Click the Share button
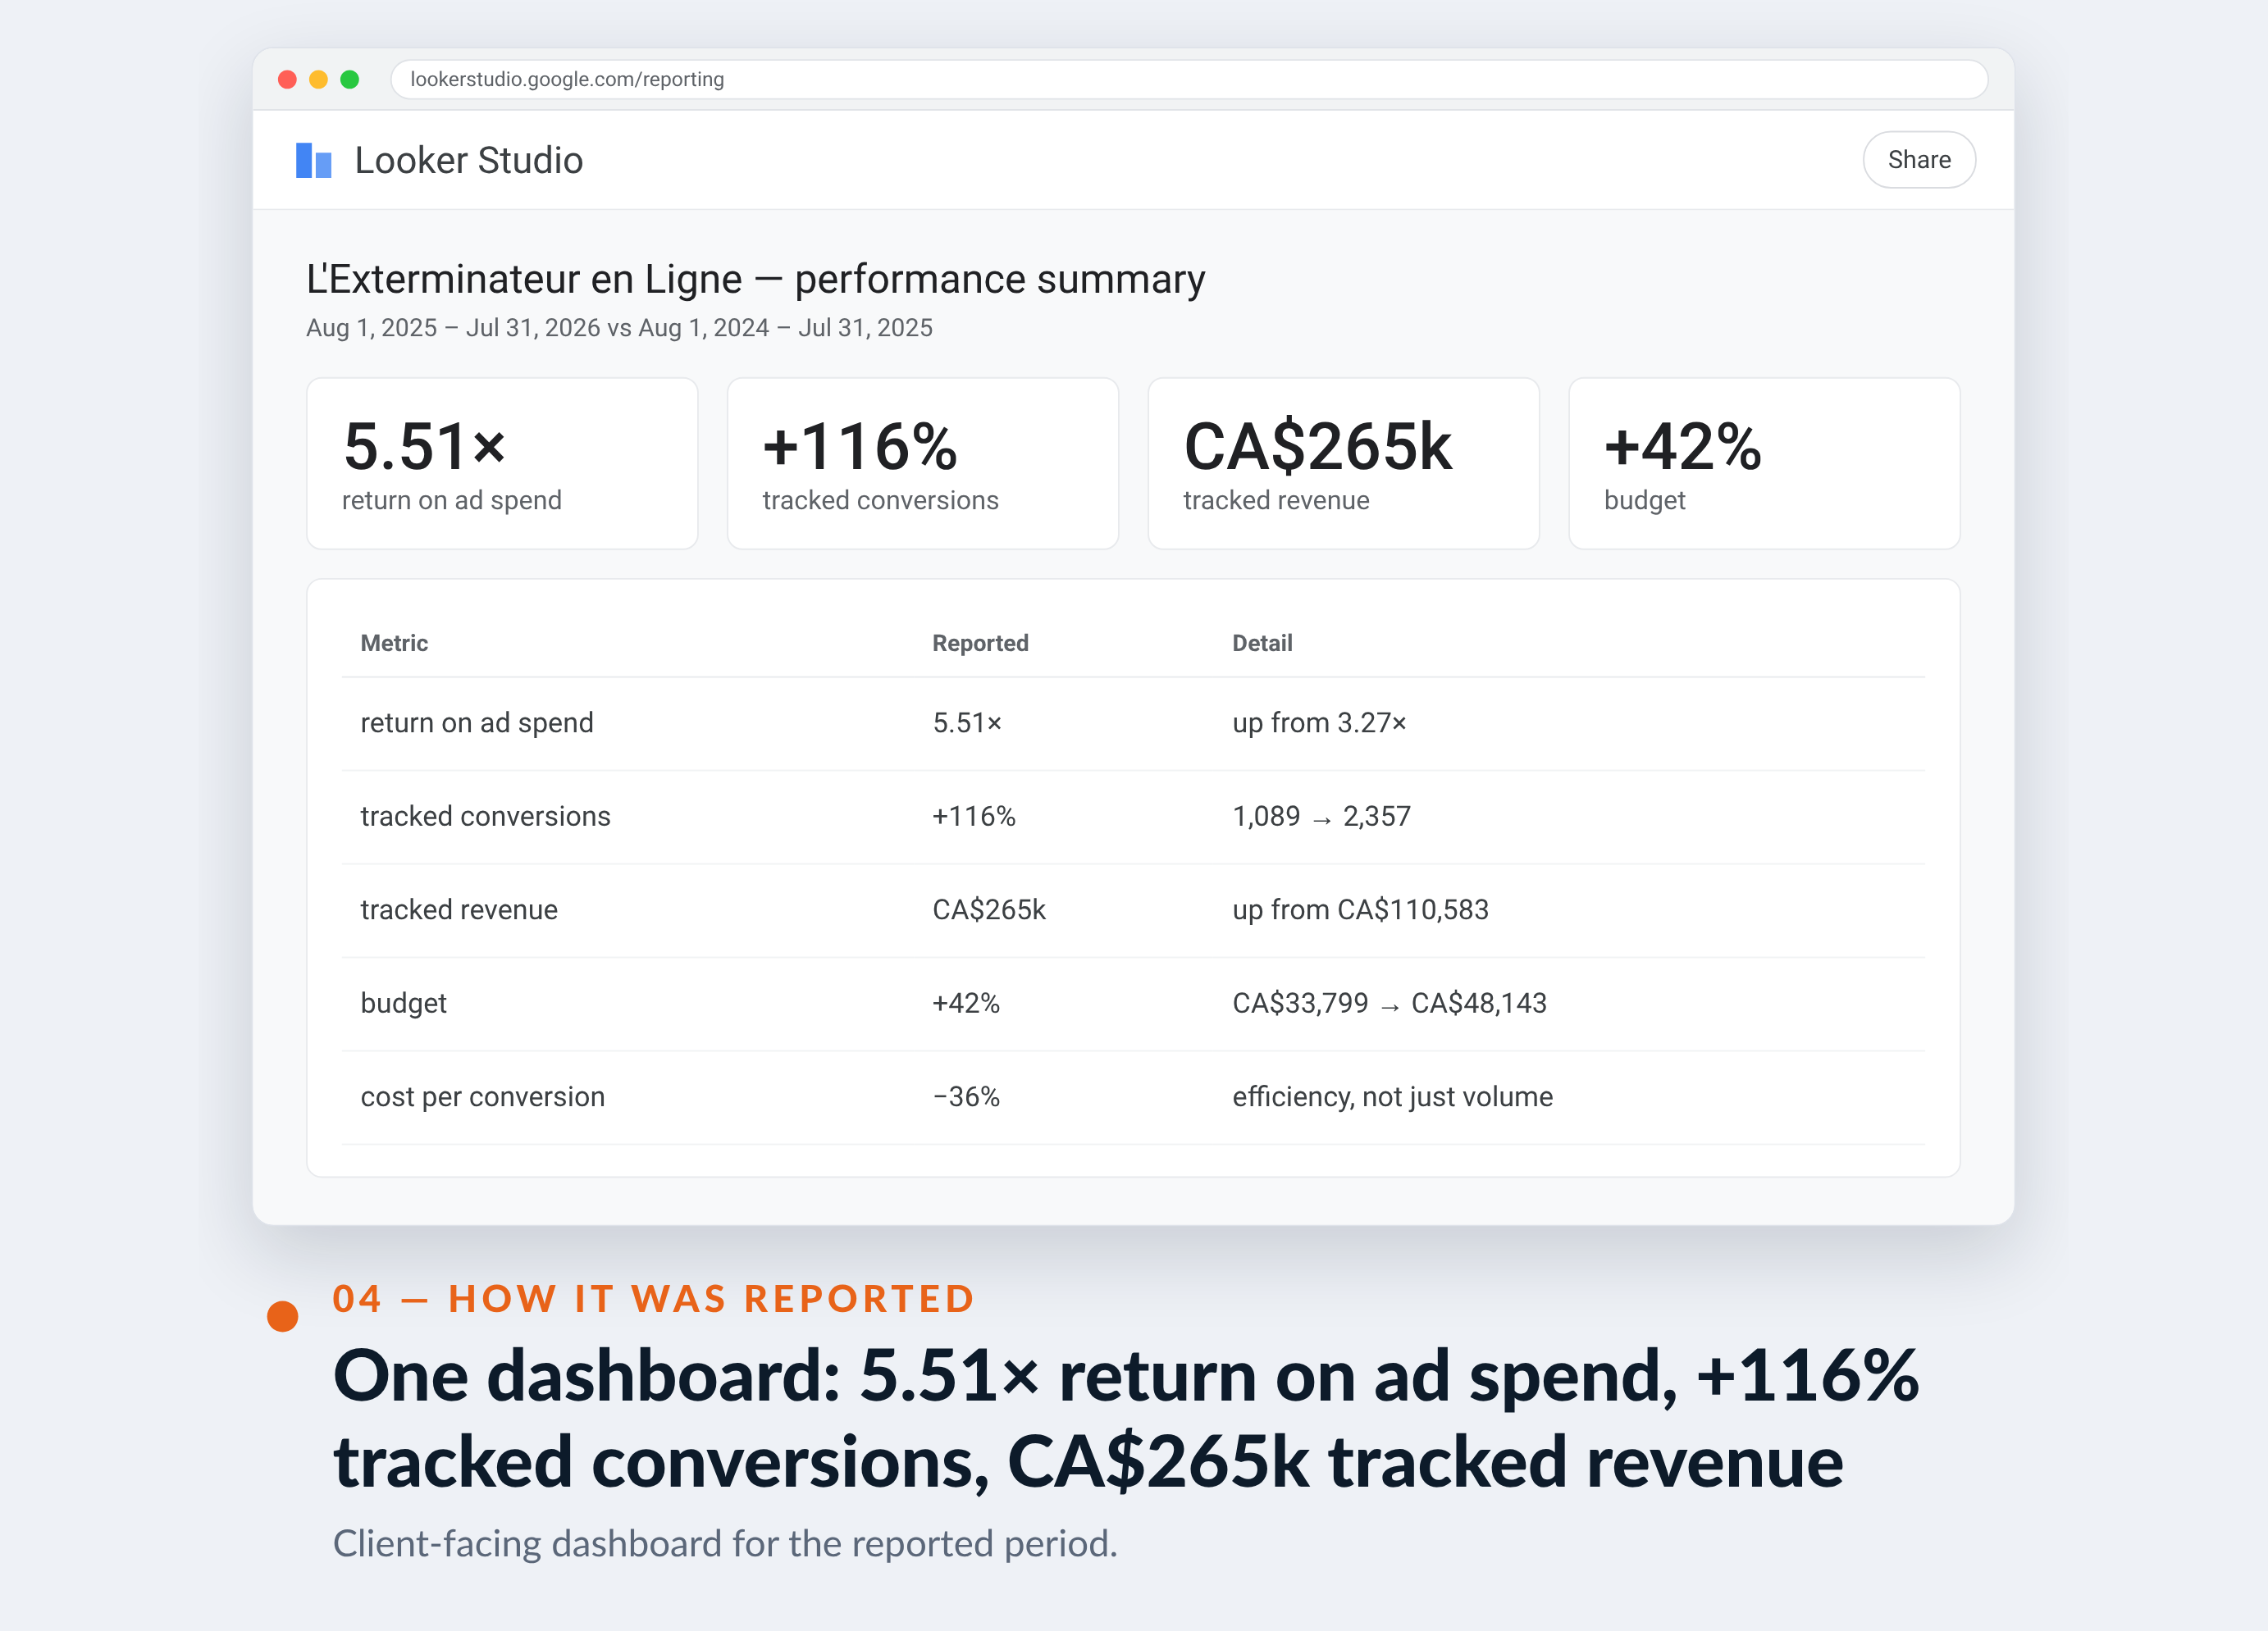Screen dimensions: 2268x1631 pos(1918,160)
